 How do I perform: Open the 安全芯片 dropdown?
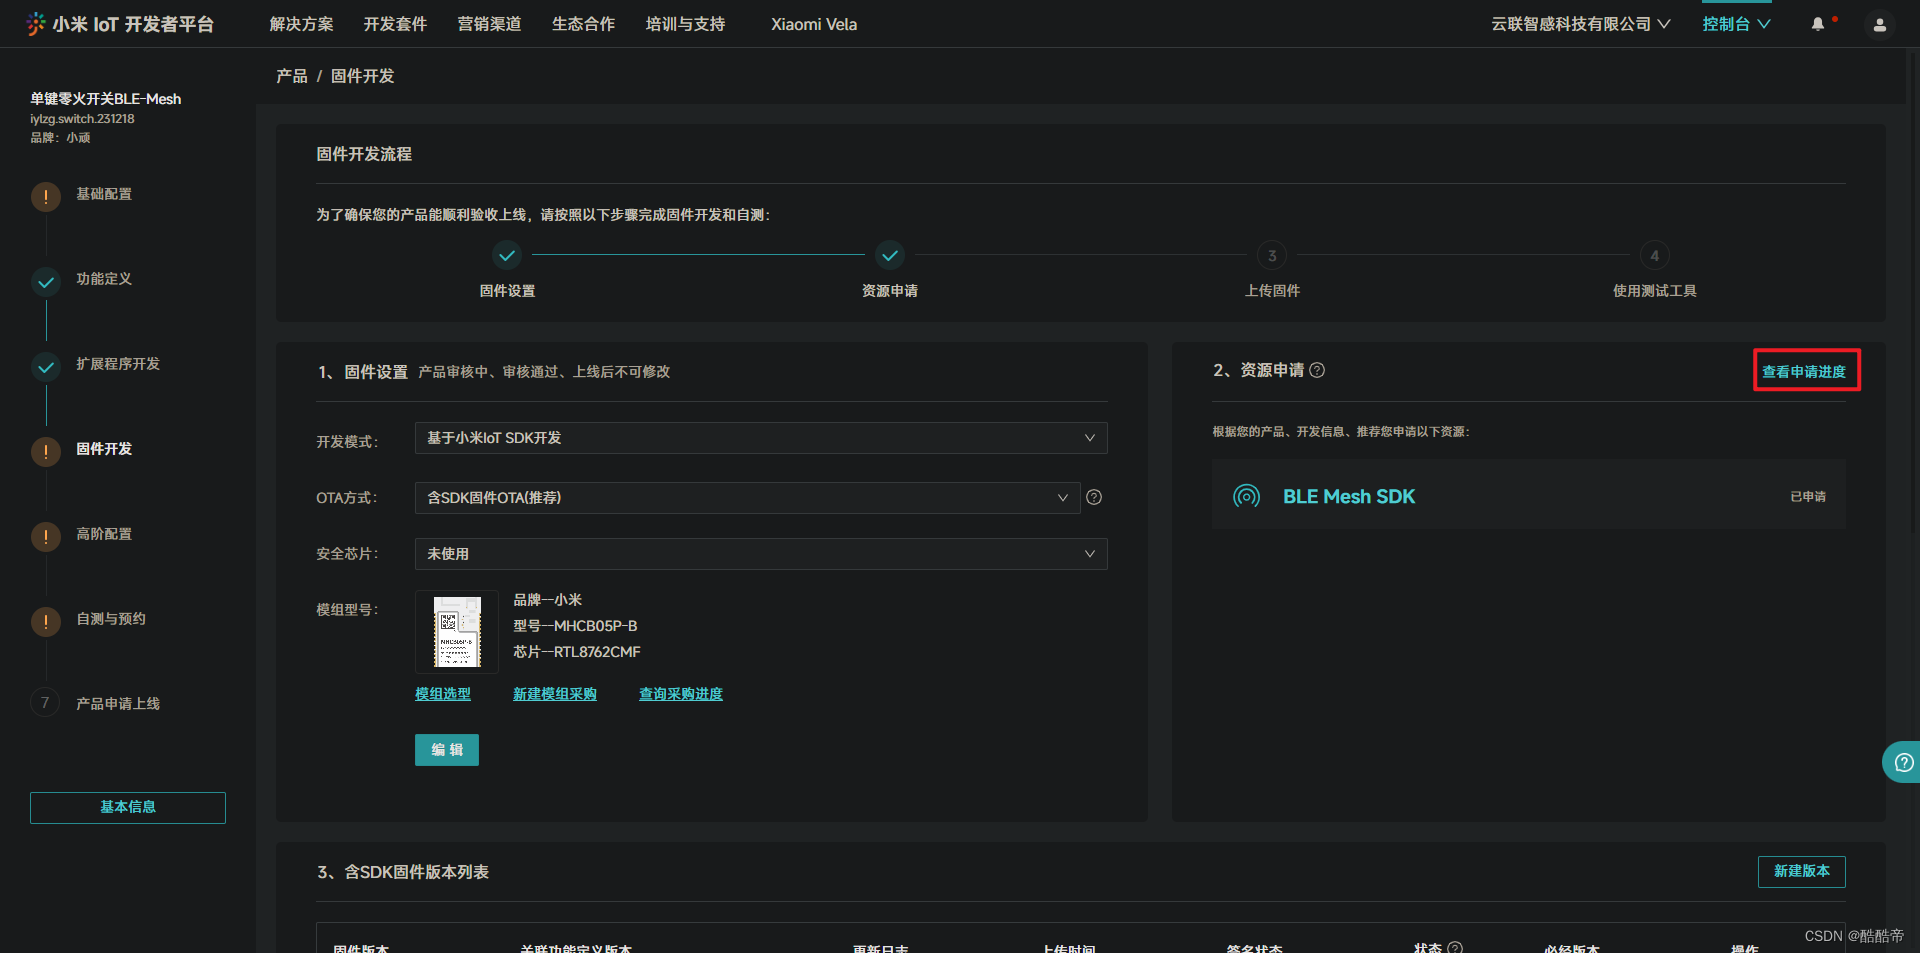click(761, 554)
